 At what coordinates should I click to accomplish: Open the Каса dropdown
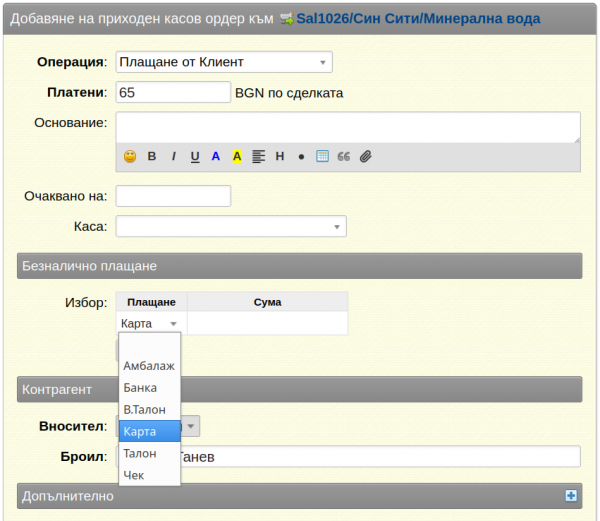point(231,226)
